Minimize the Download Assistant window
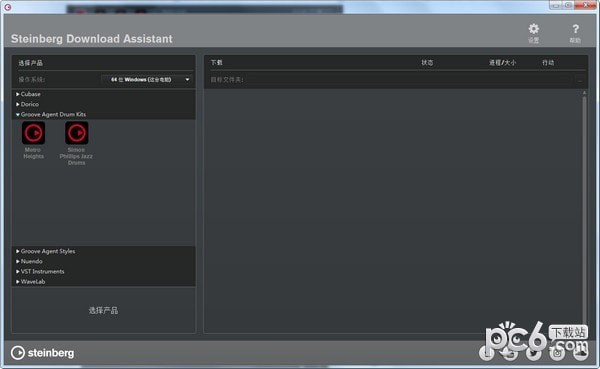Image resolution: width=600 pixels, height=369 pixels. tap(556, 5)
